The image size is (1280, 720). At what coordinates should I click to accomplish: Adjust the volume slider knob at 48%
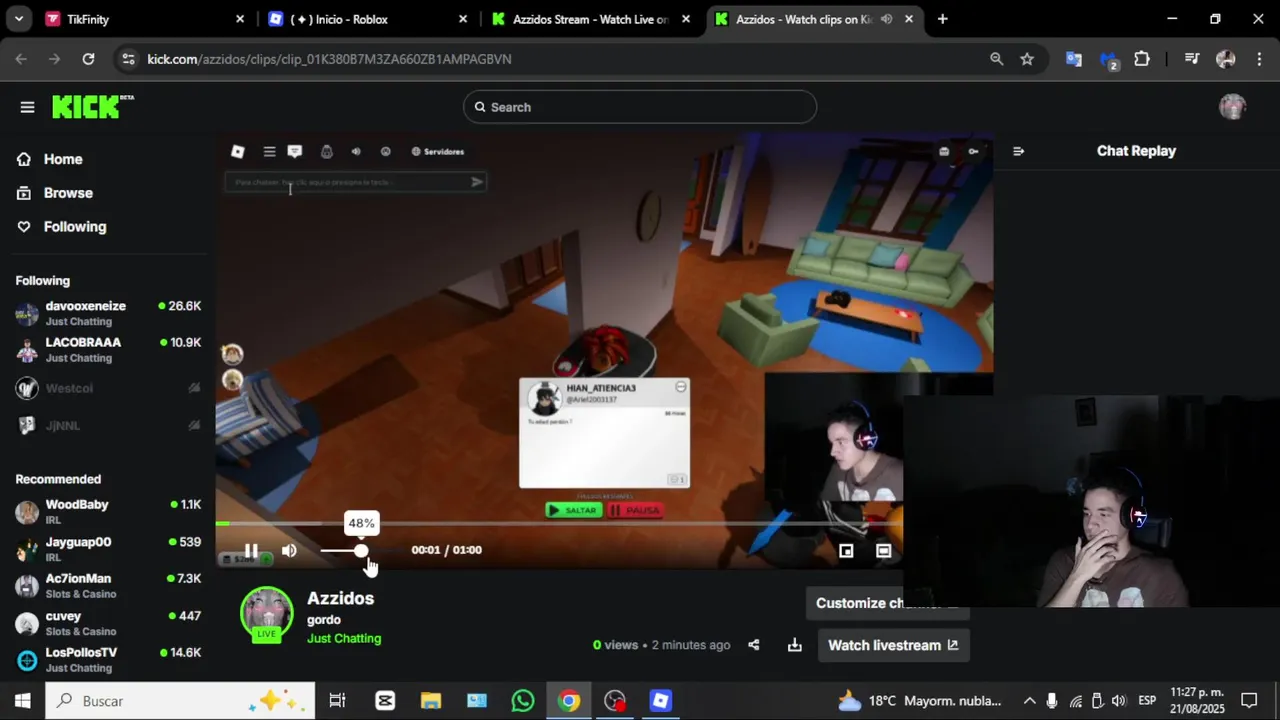(x=361, y=551)
